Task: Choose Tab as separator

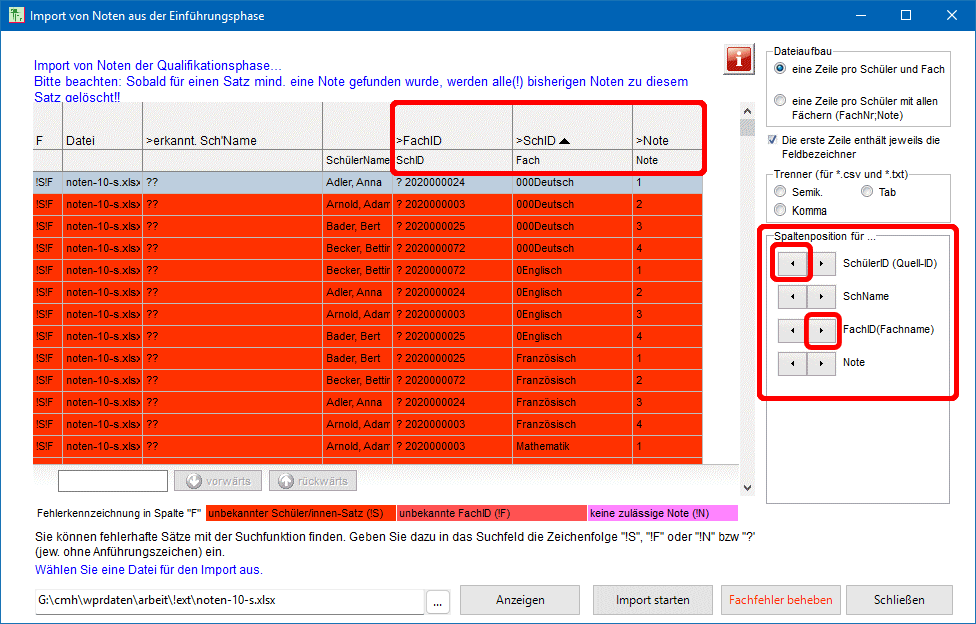Action: [867, 192]
